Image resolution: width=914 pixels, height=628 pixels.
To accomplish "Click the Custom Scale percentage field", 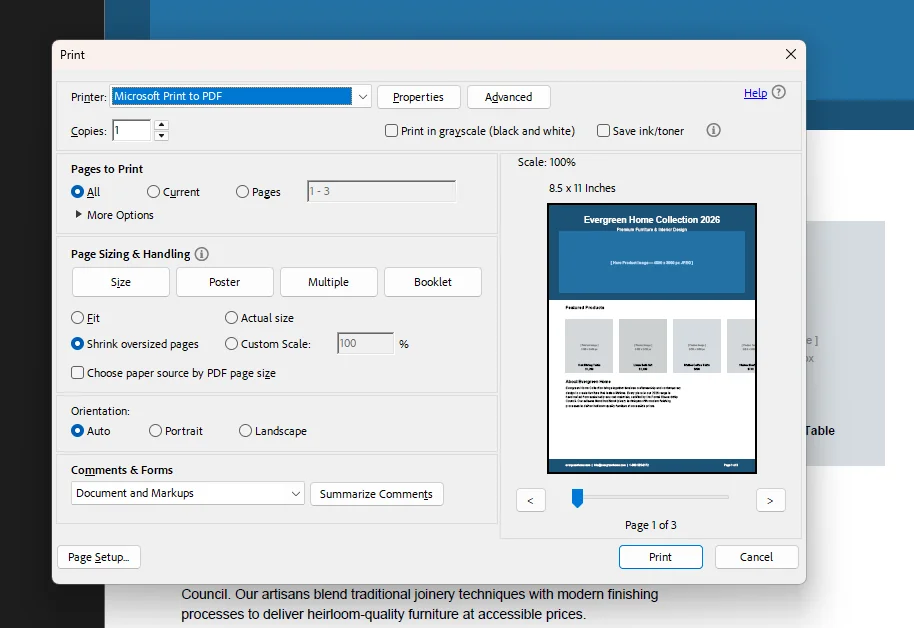I will tap(365, 343).
